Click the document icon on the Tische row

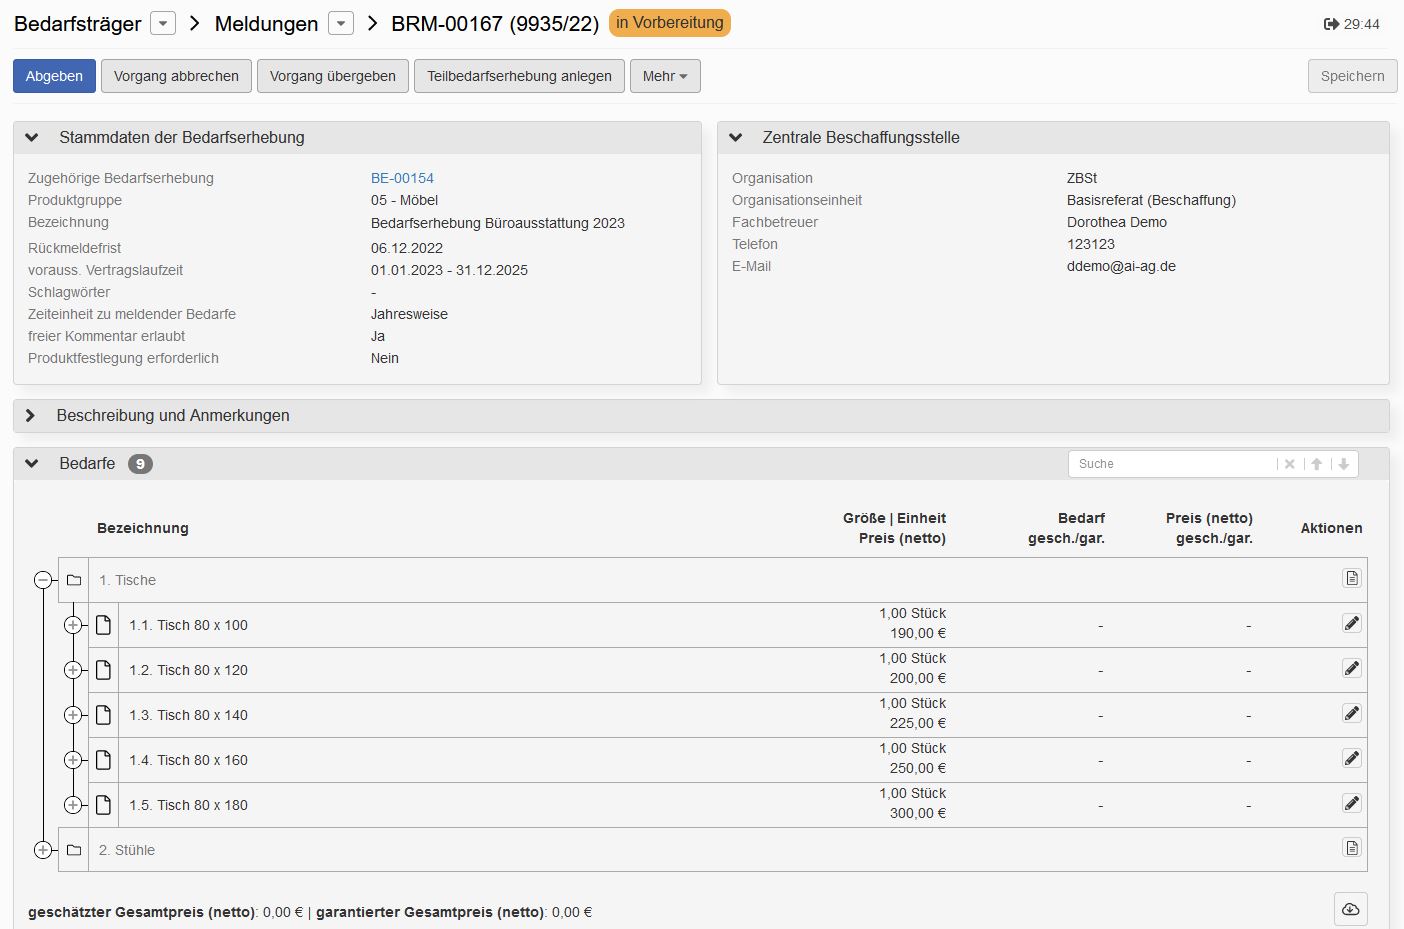click(1351, 578)
